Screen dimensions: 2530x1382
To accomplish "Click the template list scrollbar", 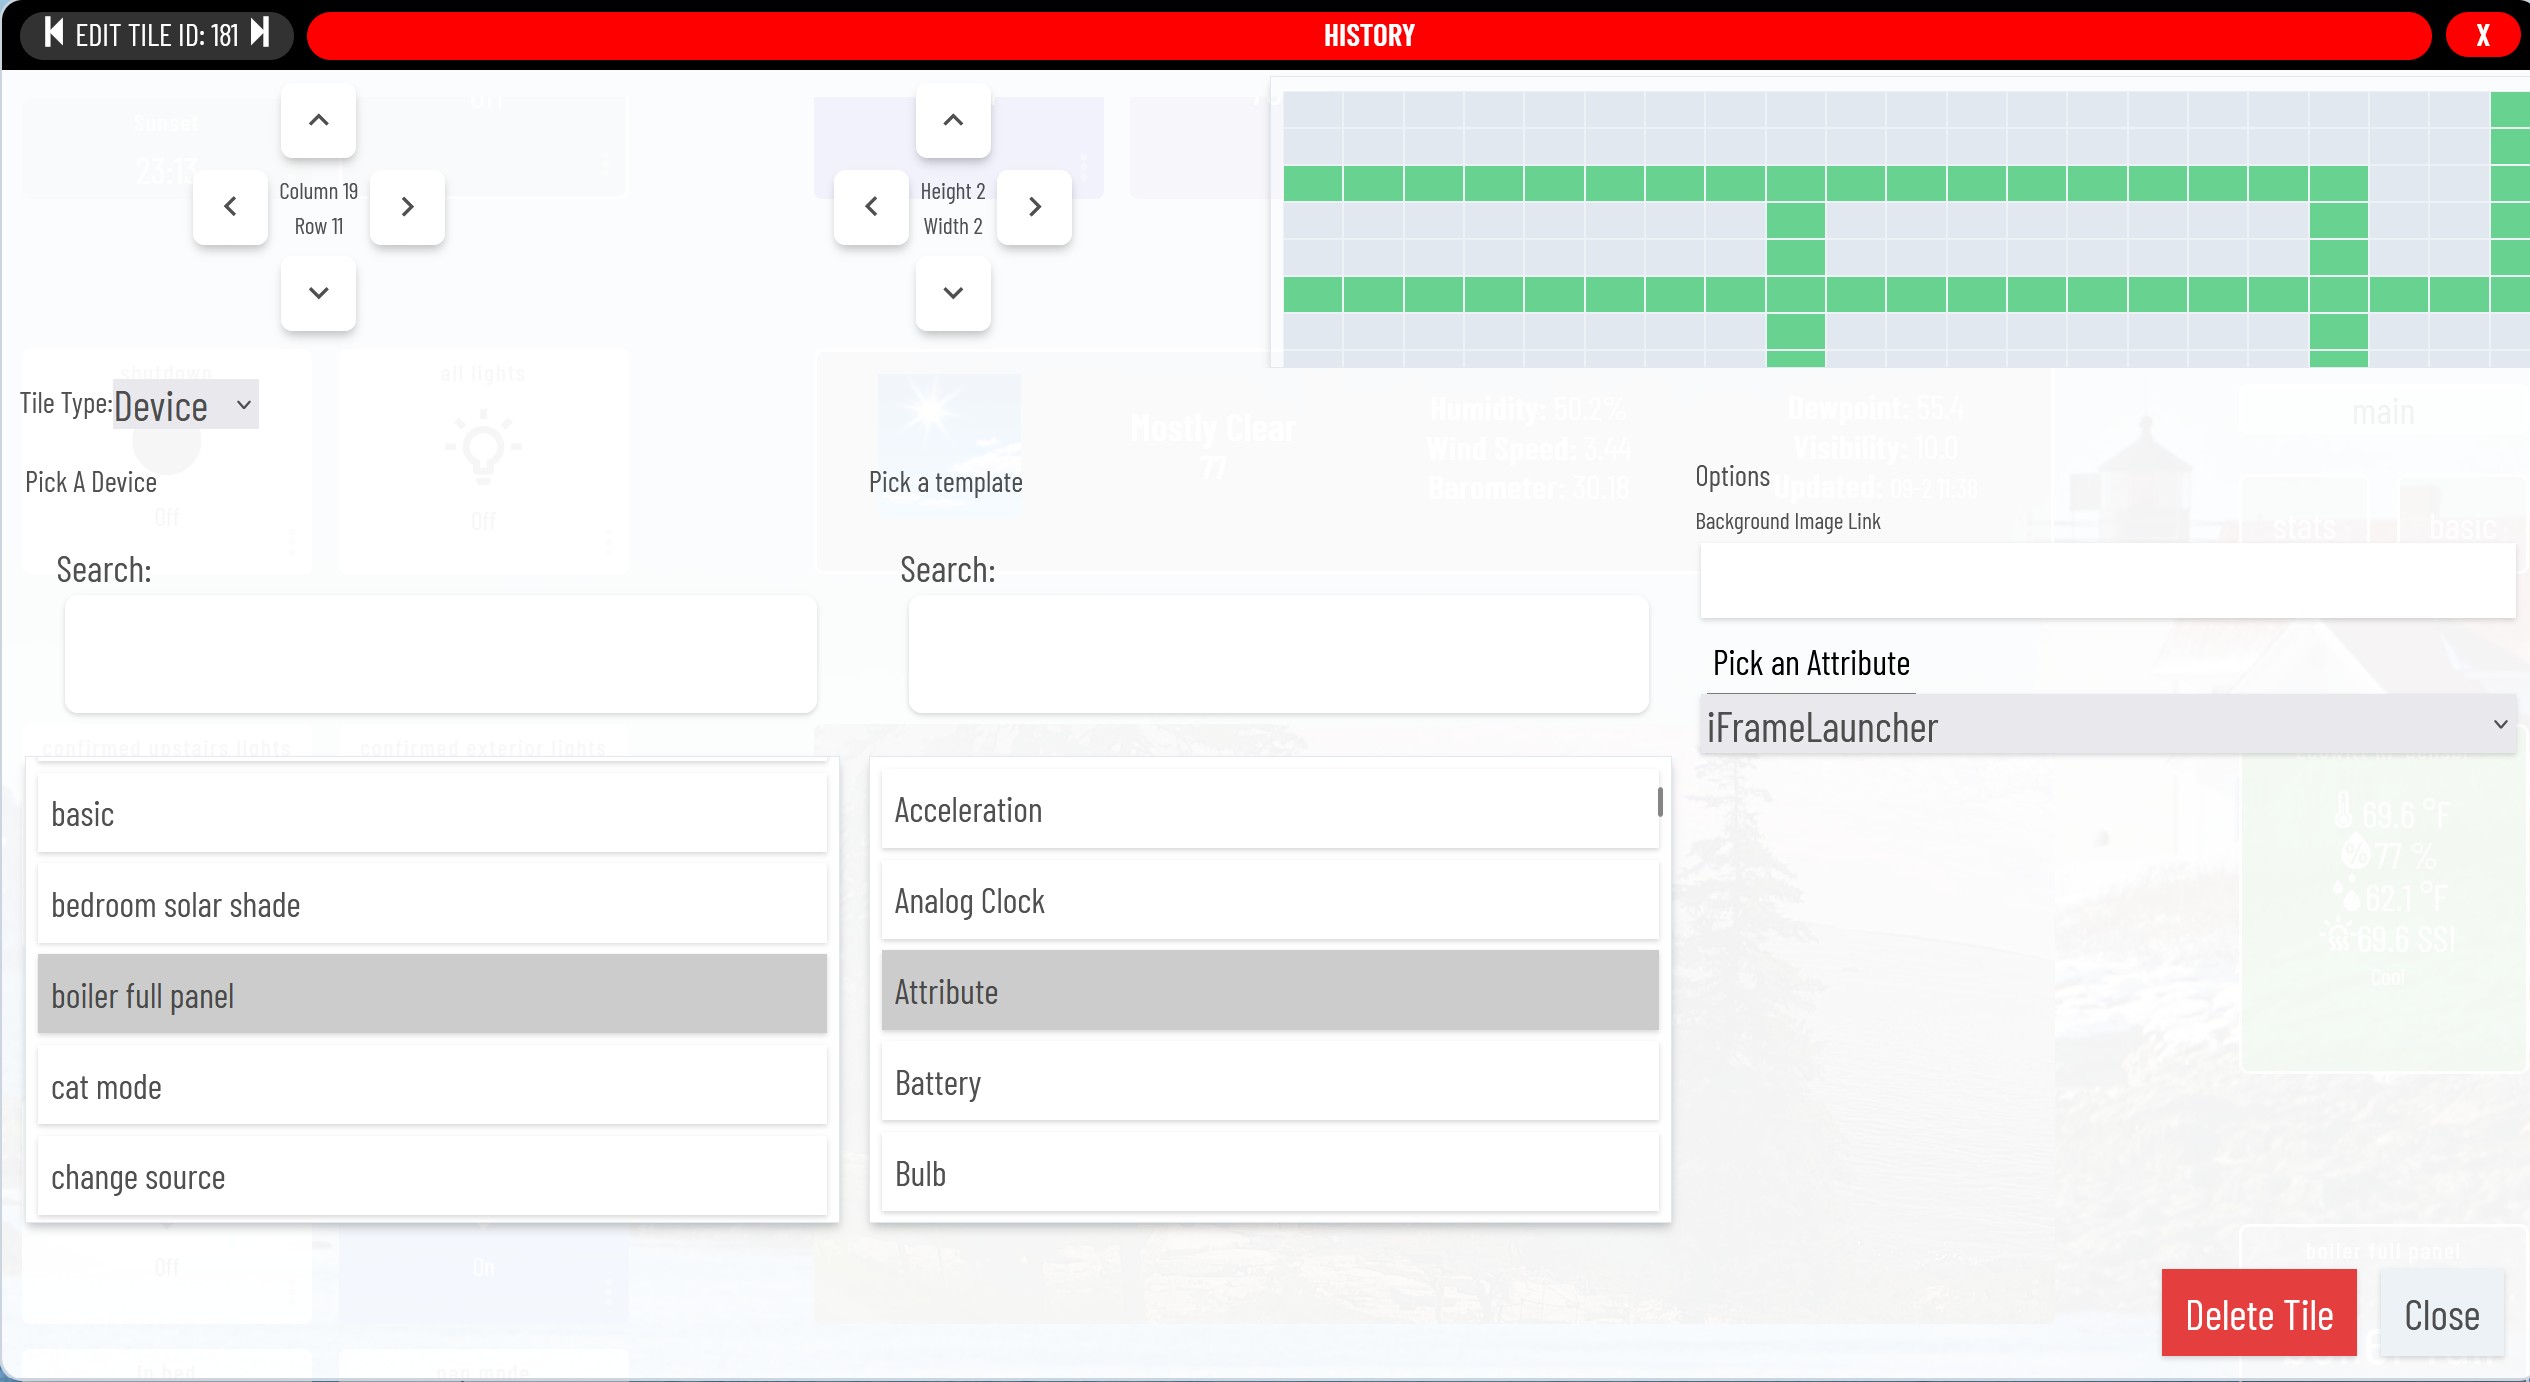I will (1660, 802).
